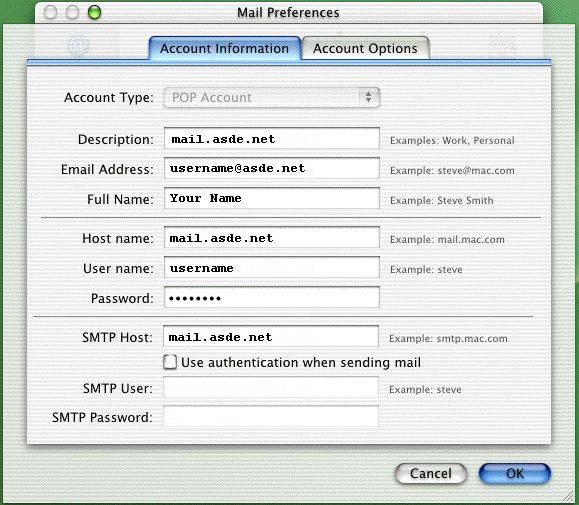Click the window resize grip icon
The image size is (579, 505).
(568, 495)
